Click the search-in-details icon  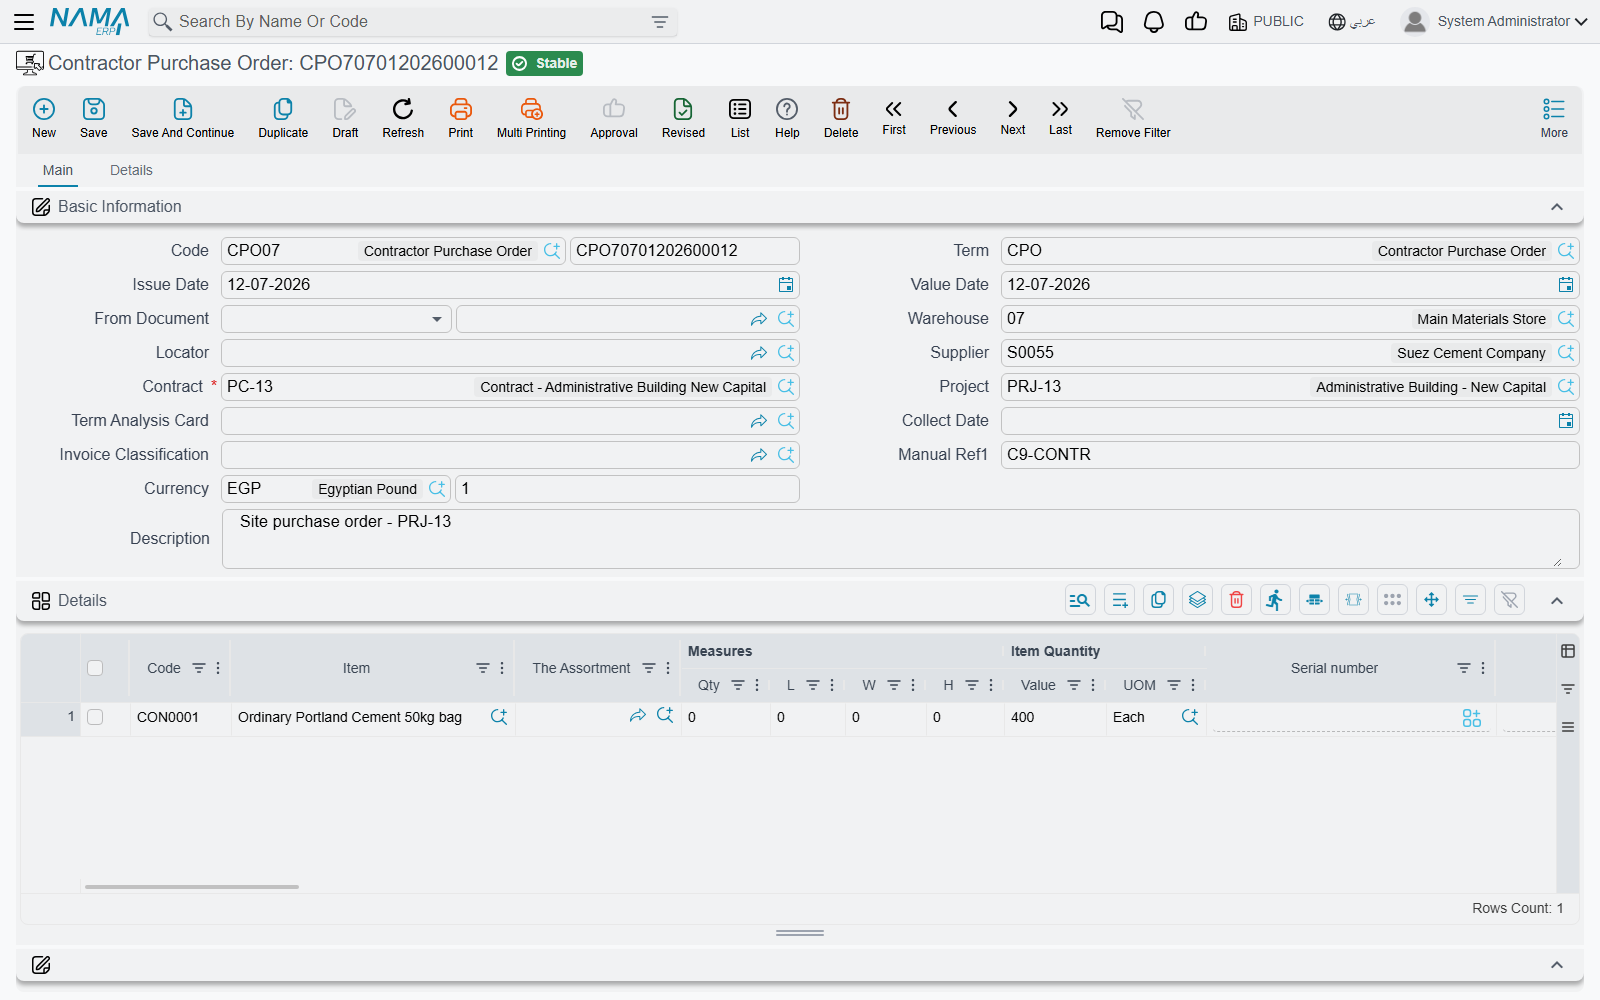click(x=1080, y=600)
